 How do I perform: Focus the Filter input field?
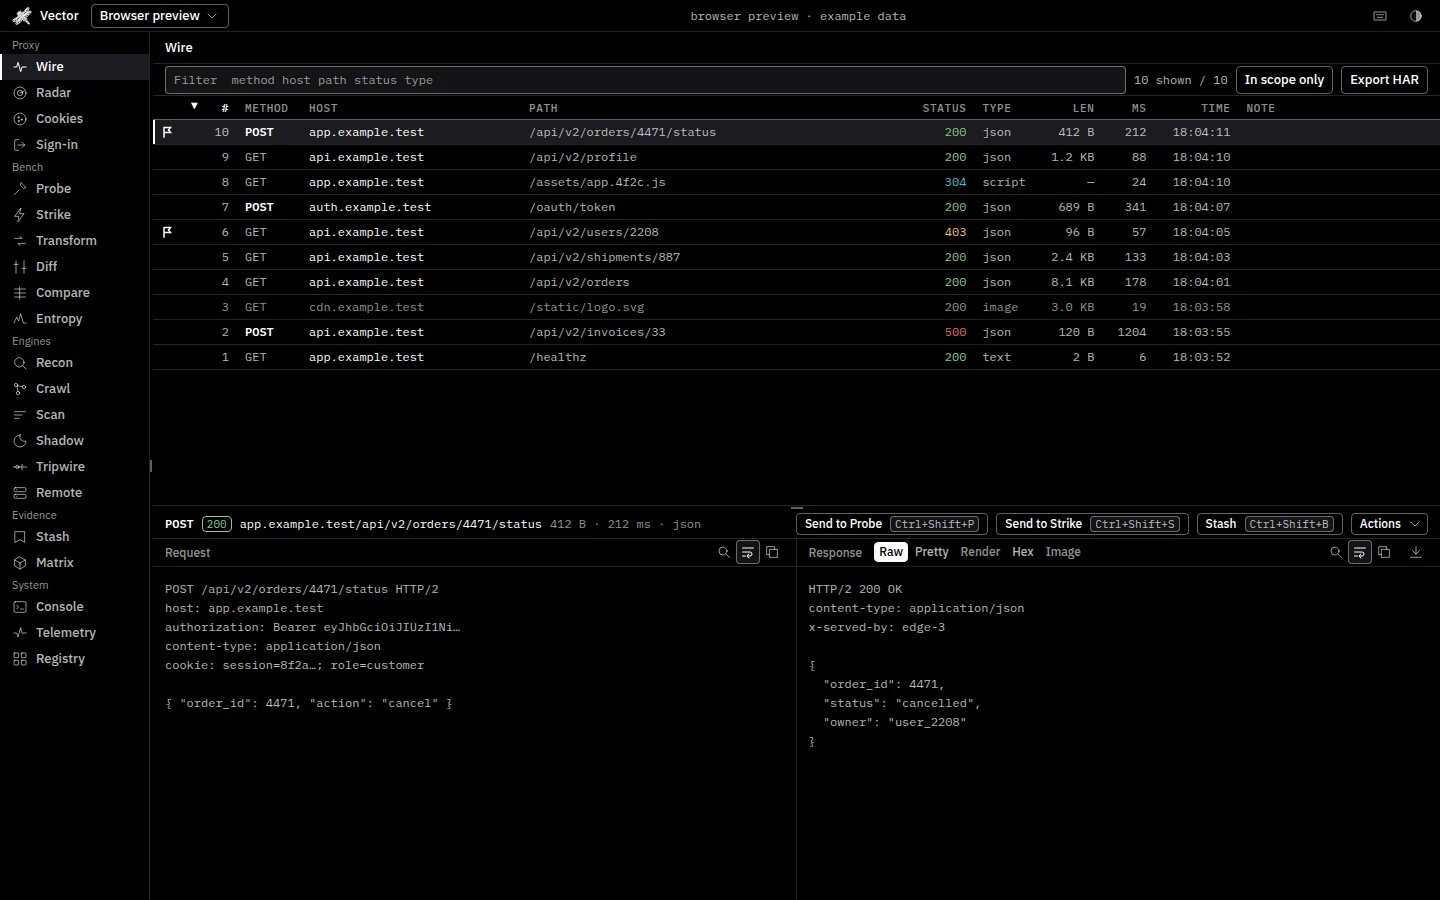point(645,80)
